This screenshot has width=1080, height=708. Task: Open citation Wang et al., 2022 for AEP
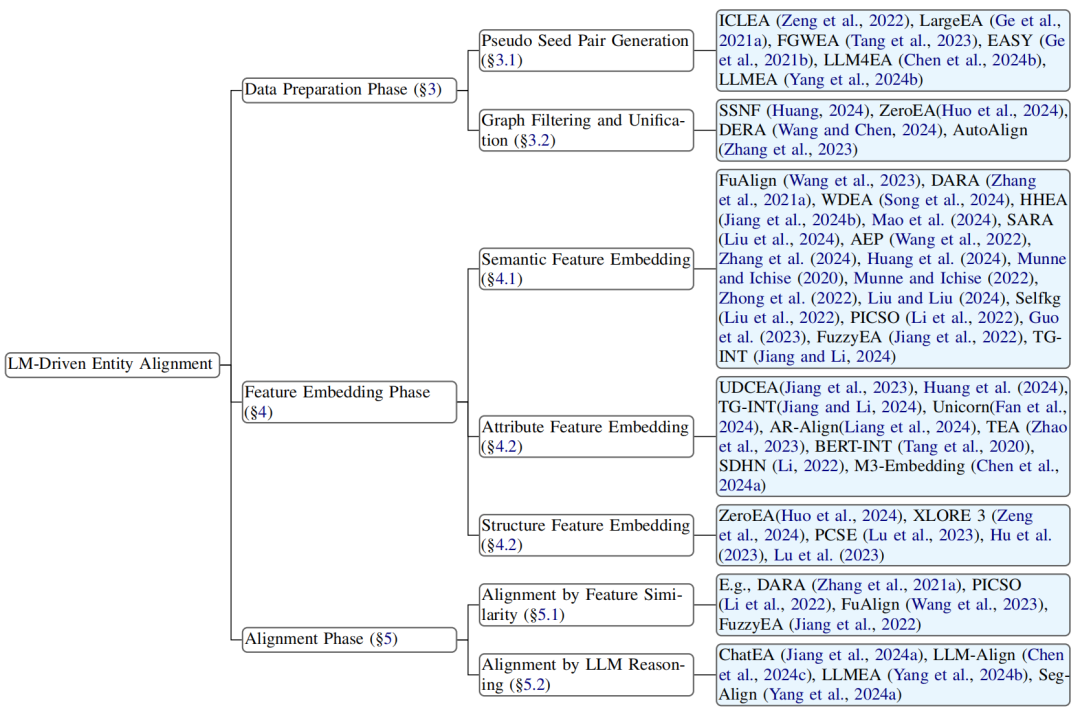tap(958, 240)
